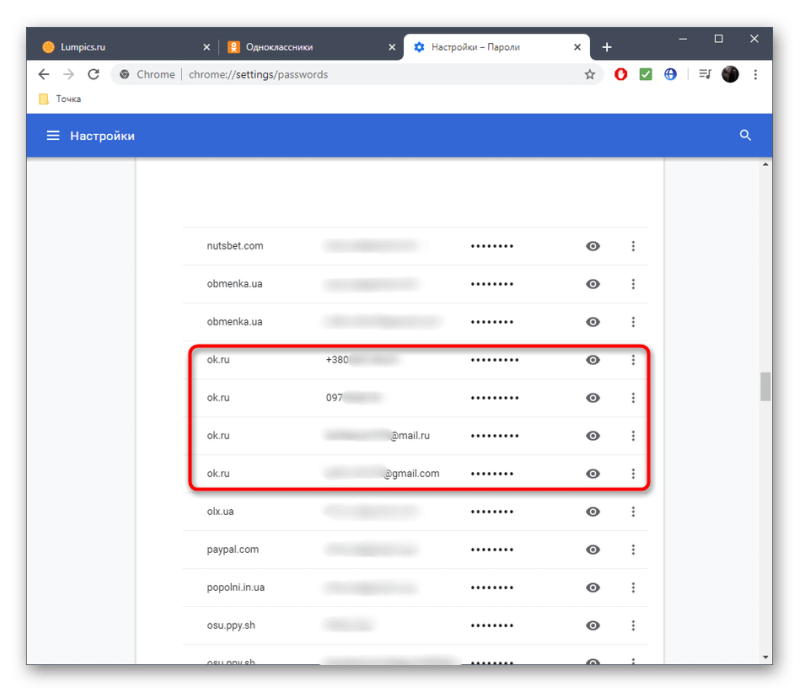Open Chrome's three-dot main menu

point(756,75)
